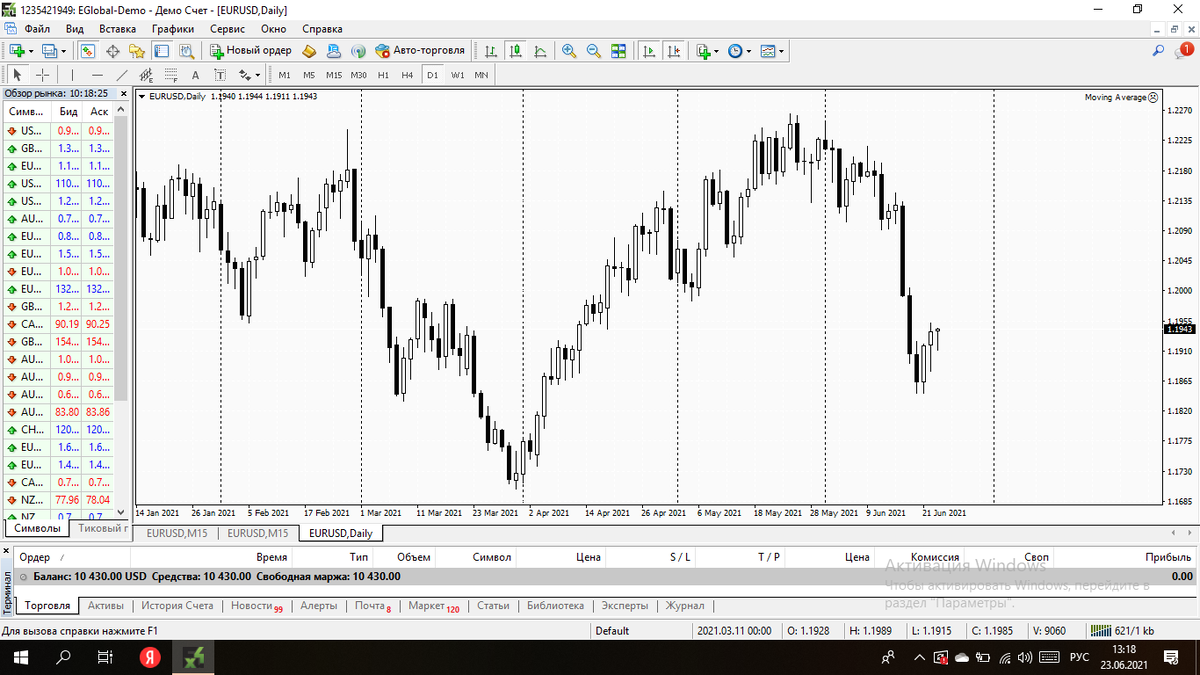Open the Strategy Tester magnifier icon
The height and width of the screenshot is (675, 1200).
coord(186,50)
